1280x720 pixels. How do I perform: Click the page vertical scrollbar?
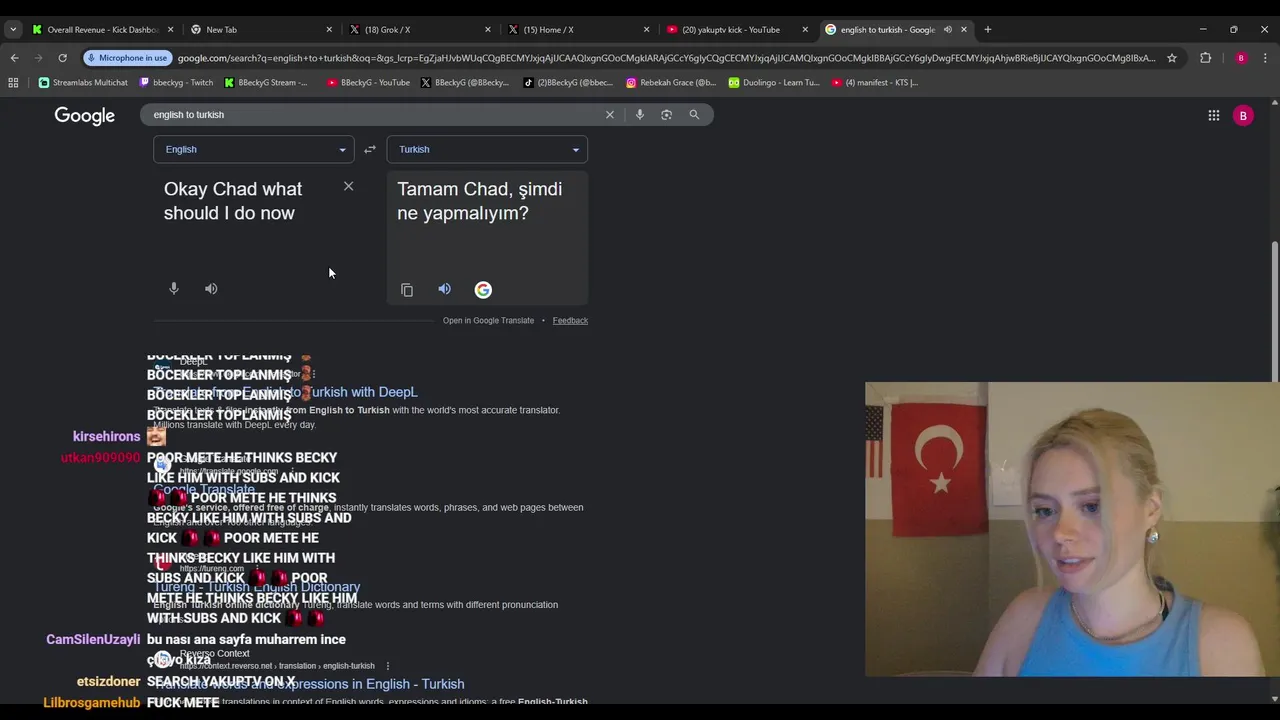[1274, 310]
